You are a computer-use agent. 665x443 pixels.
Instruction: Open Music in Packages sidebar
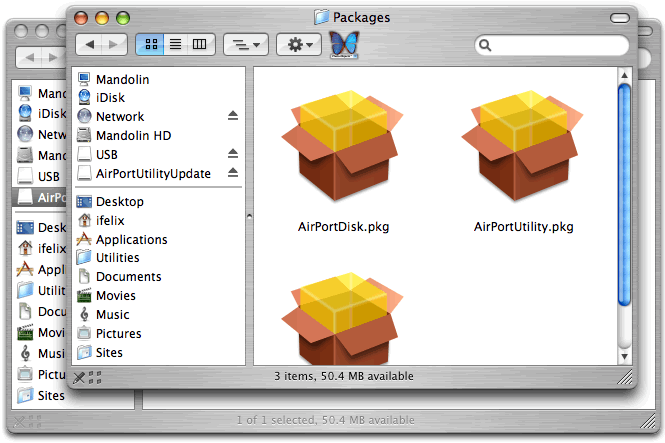pyautogui.click(x=158, y=315)
